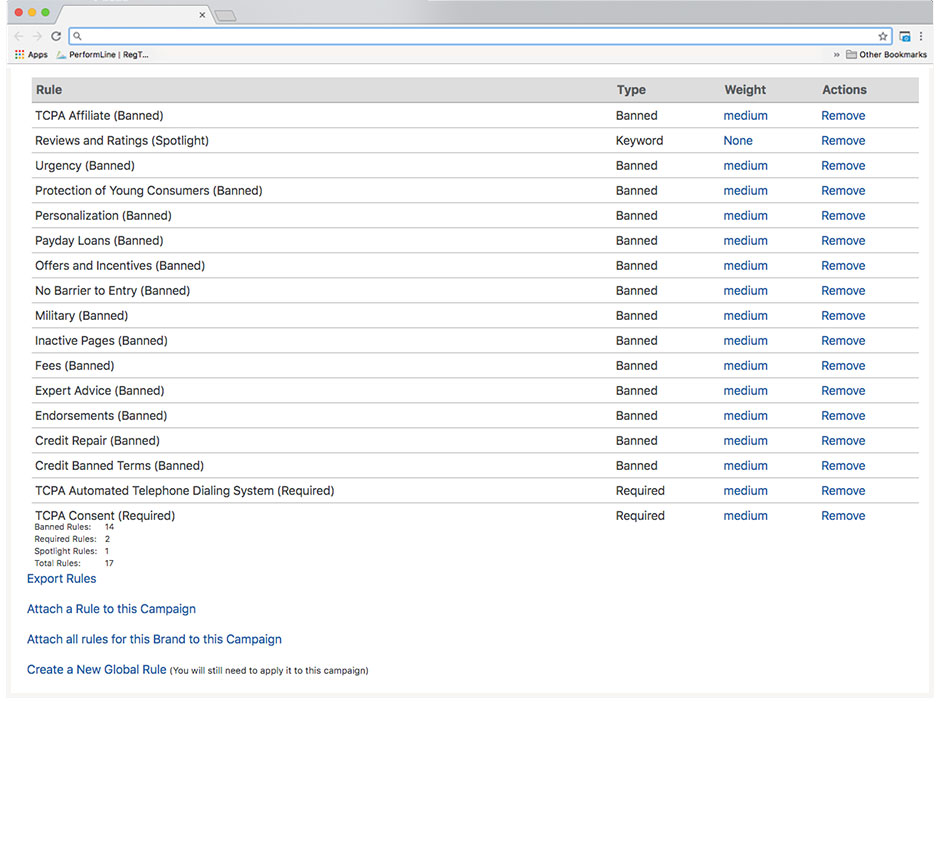This screenshot has height=863, width=940.
Task: Remove the Reviews and Ratings (Spotlight) rule
Action: pos(843,141)
